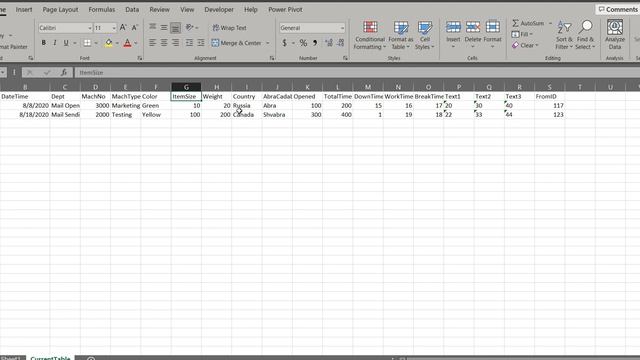Align text left
This screenshot has width=640, height=360.
click(x=152, y=43)
